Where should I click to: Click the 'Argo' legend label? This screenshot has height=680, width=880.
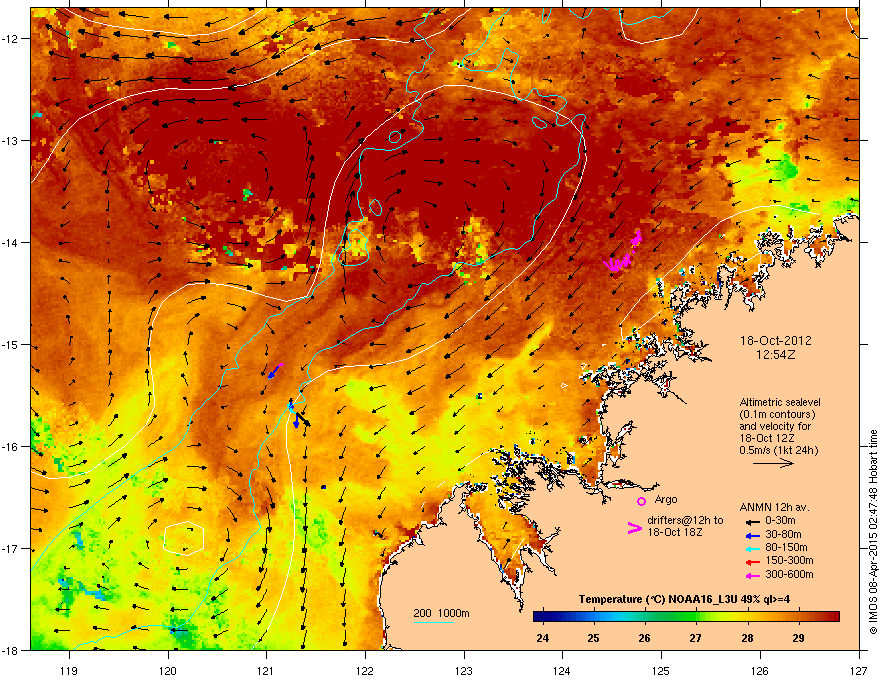(x=666, y=499)
